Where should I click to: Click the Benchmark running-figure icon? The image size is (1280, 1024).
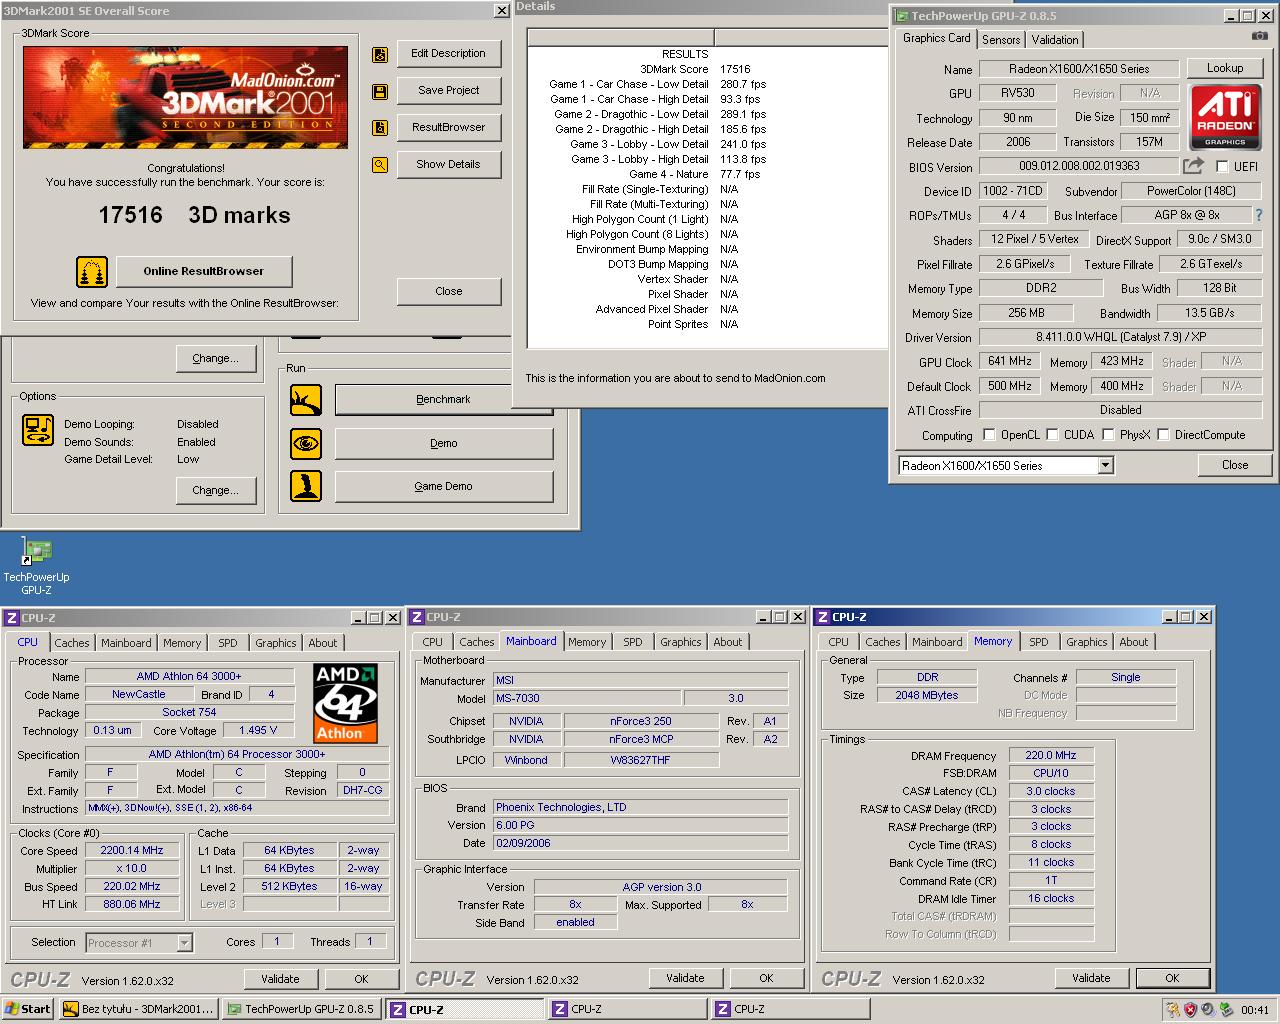pyautogui.click(x=306, y=399)
